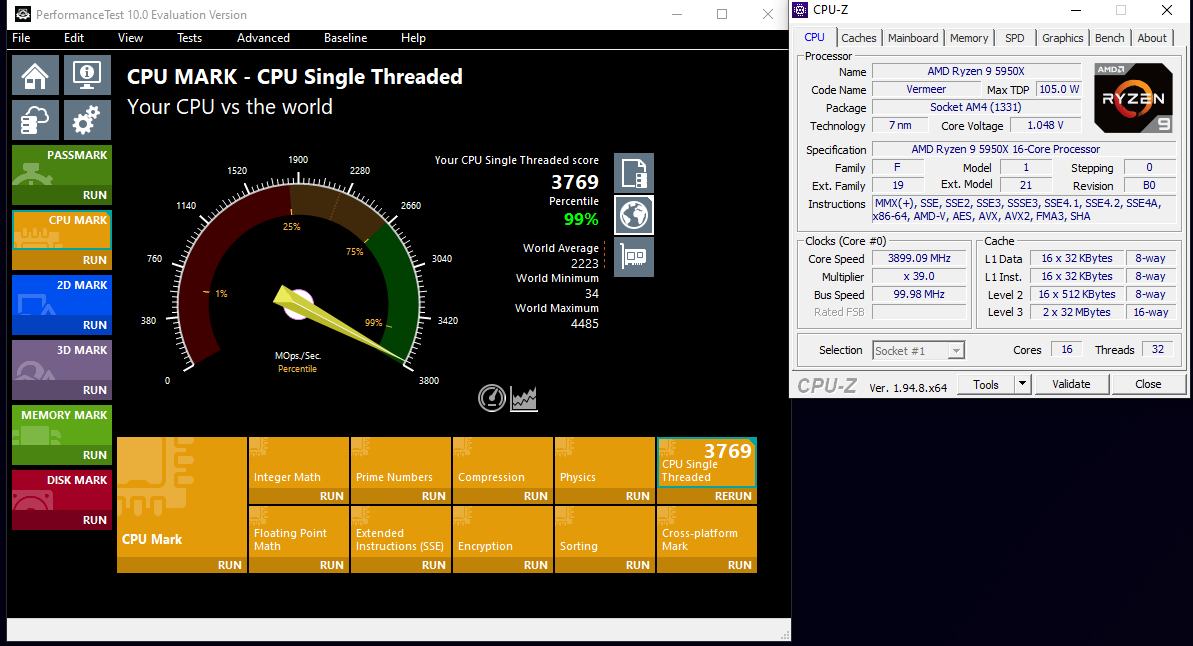Open the Help menu
Image resolution: width=1193 pixels, height=646 pixels.
pos(413,38)
